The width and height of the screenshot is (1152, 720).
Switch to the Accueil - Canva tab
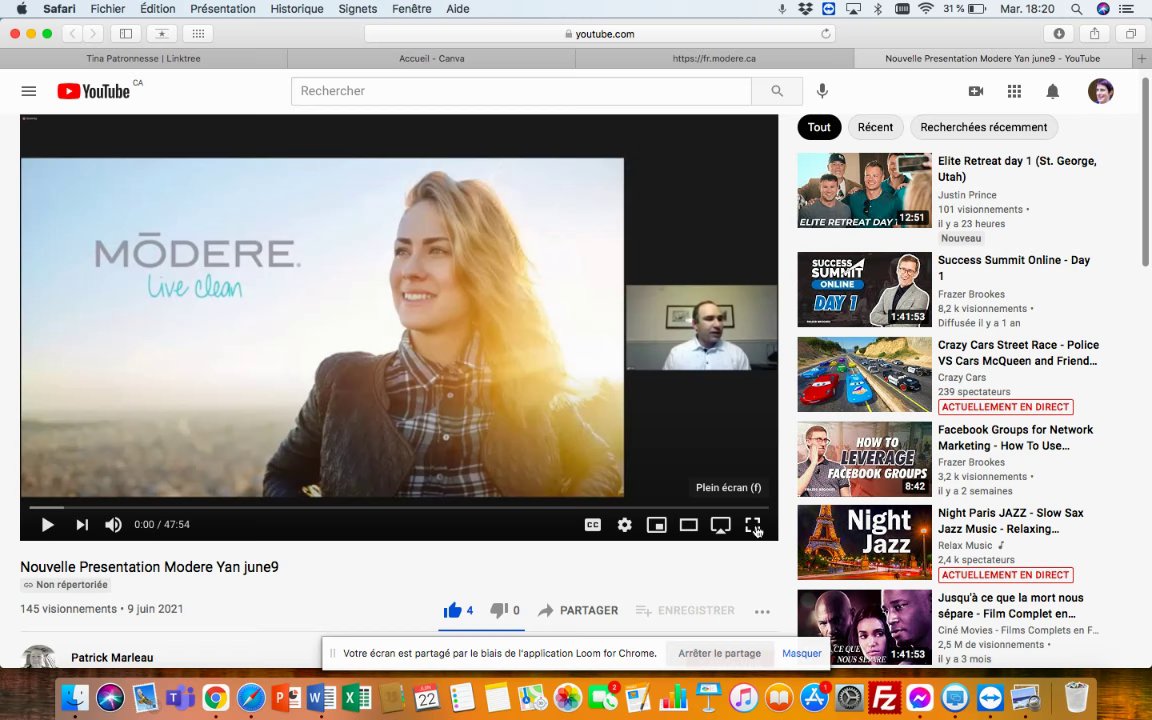click(431, 59)
